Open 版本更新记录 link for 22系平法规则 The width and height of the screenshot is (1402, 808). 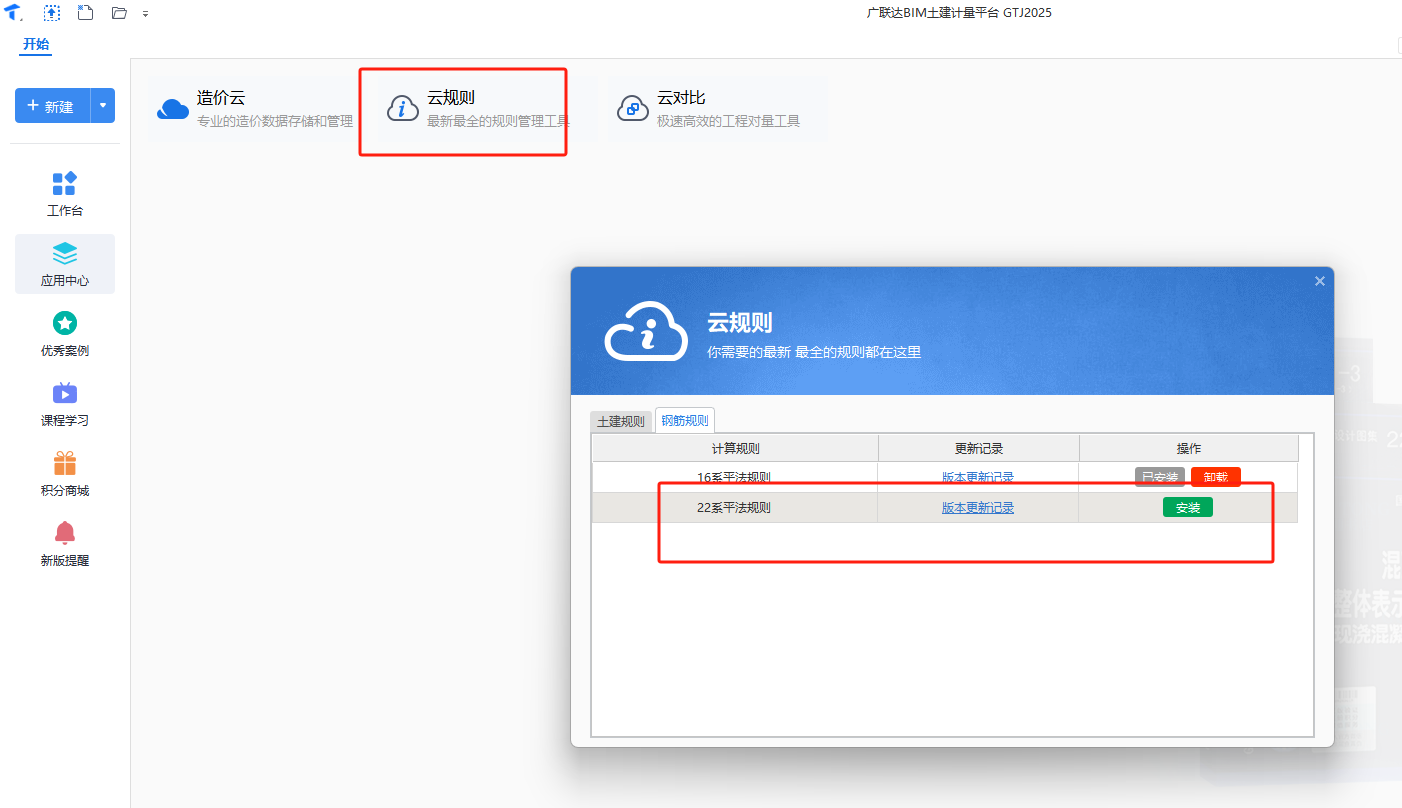978,507
